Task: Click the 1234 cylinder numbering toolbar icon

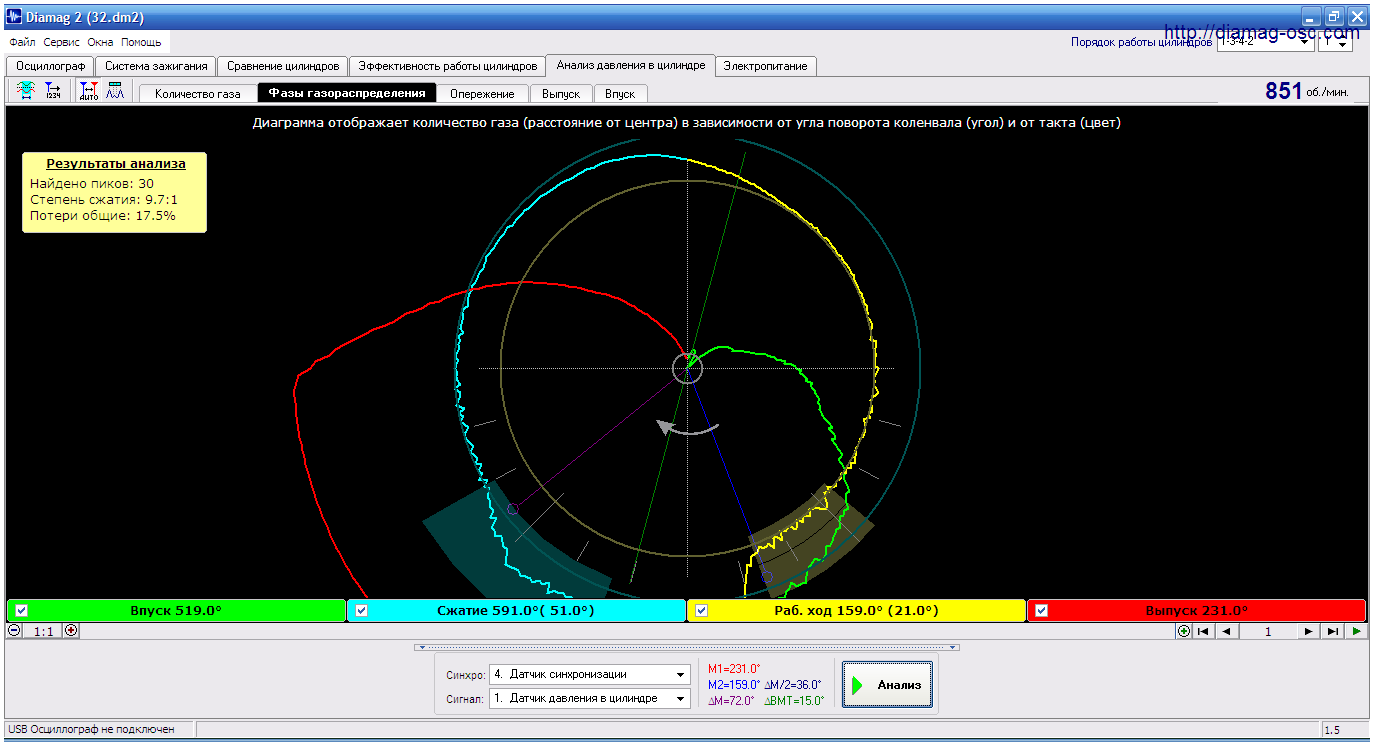Action: coord(52,91)
